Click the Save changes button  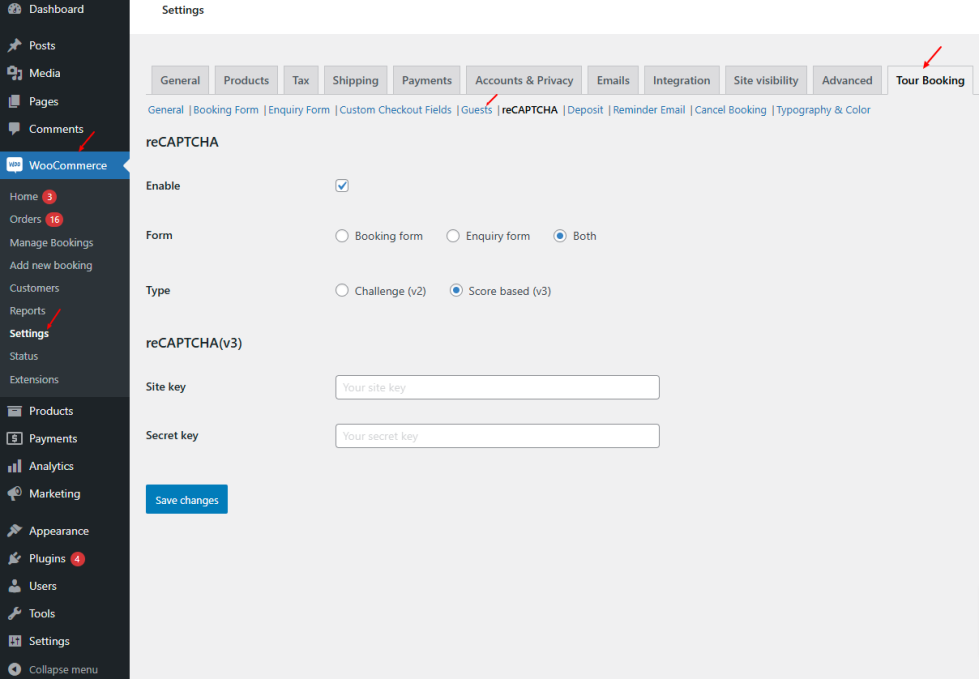pos(187,500)
